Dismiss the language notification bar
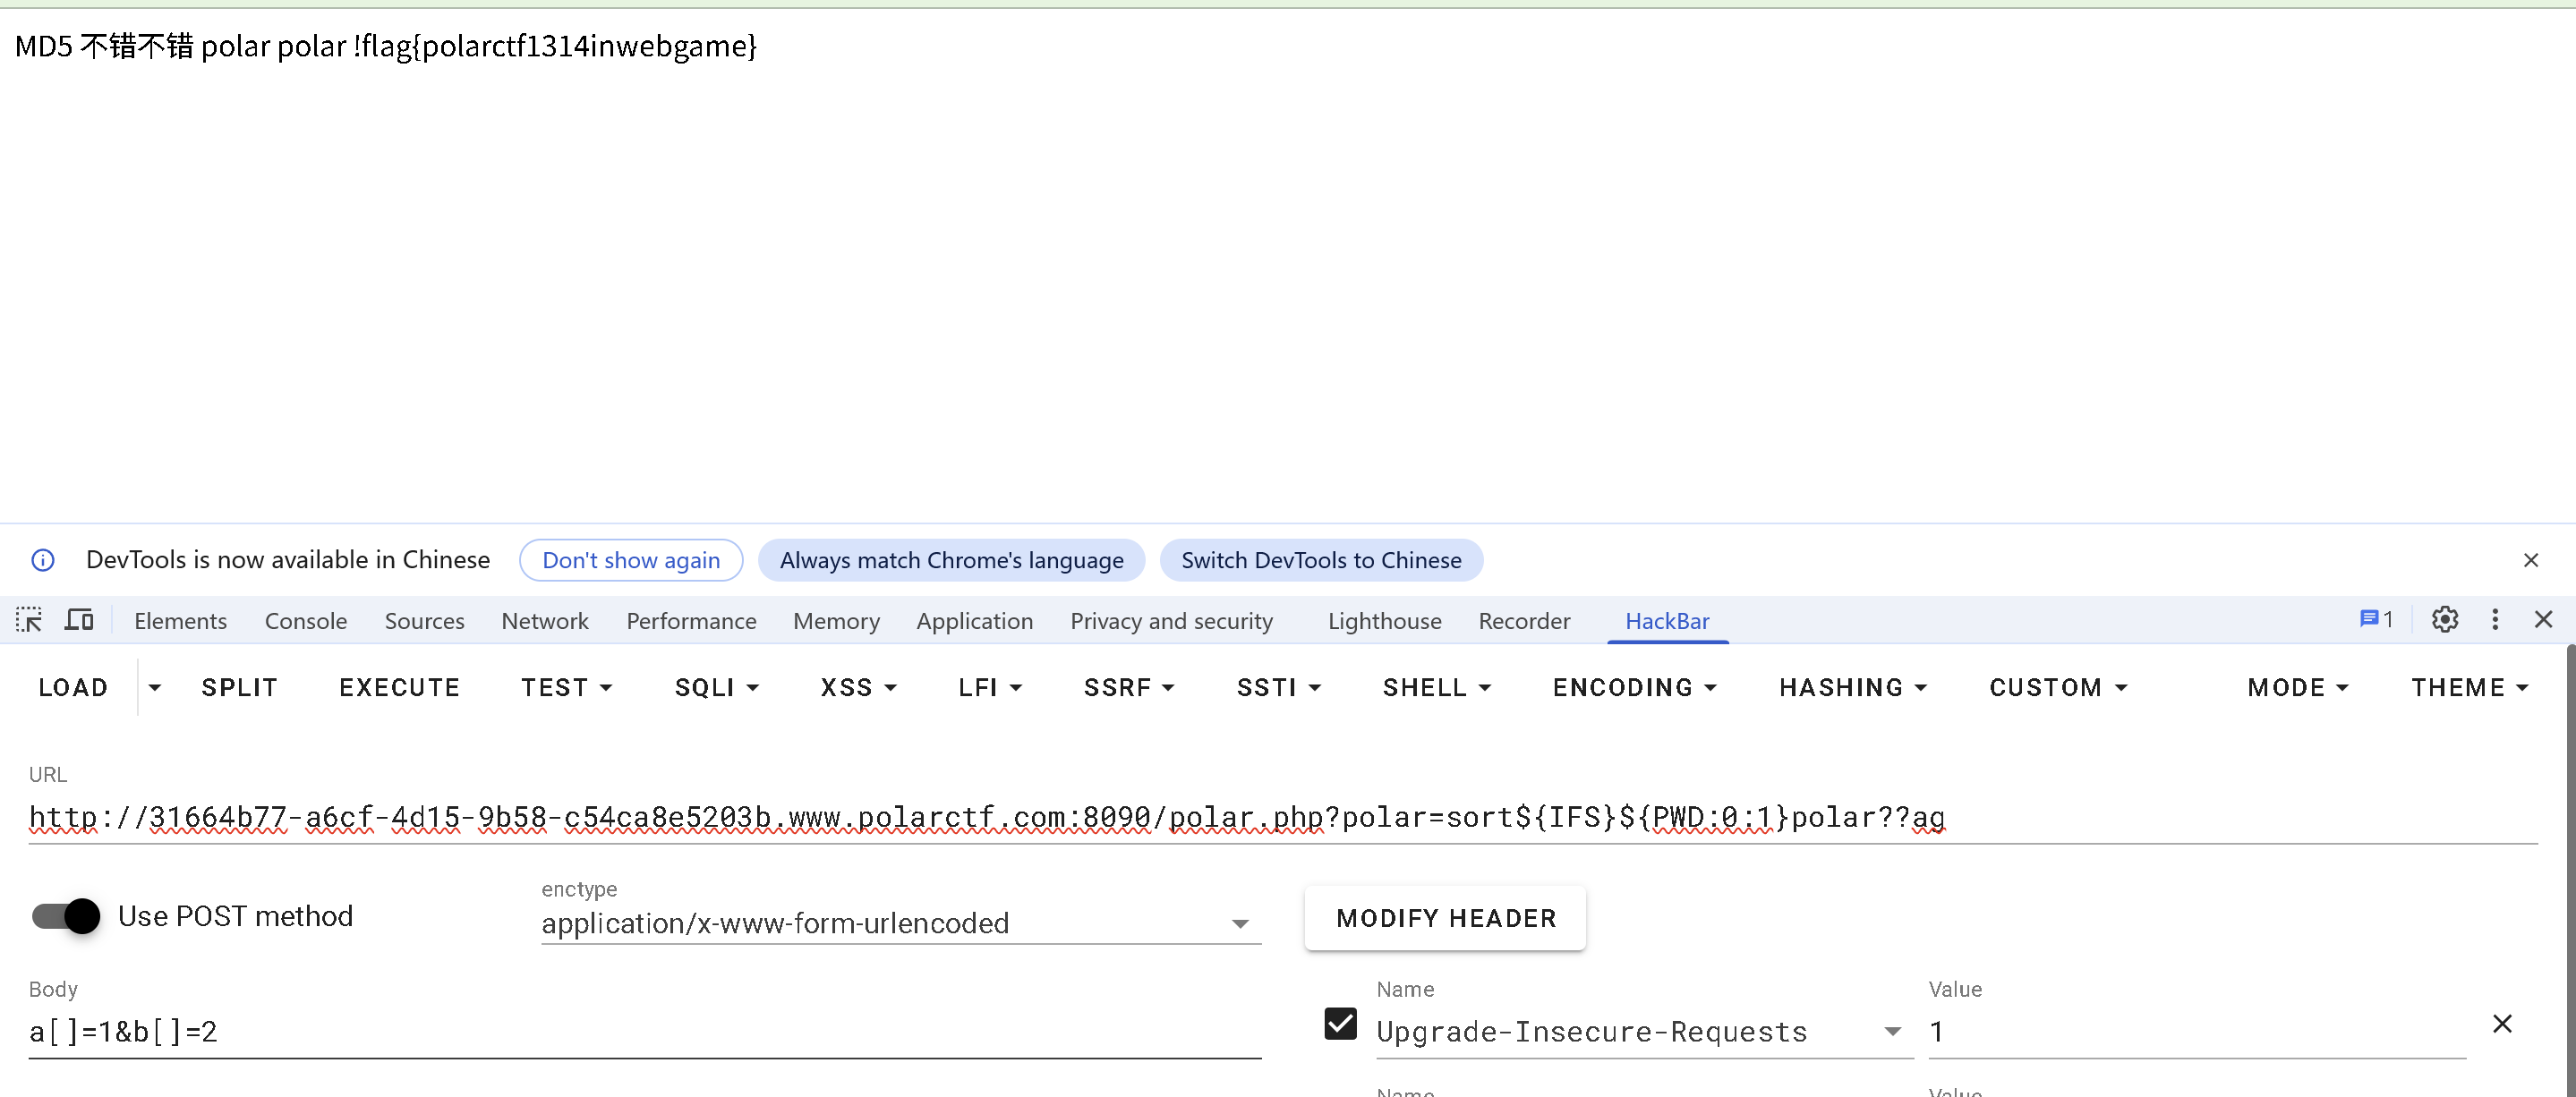The height and width of the screenshot is (1097, 2576). [x=2530, y=560]
